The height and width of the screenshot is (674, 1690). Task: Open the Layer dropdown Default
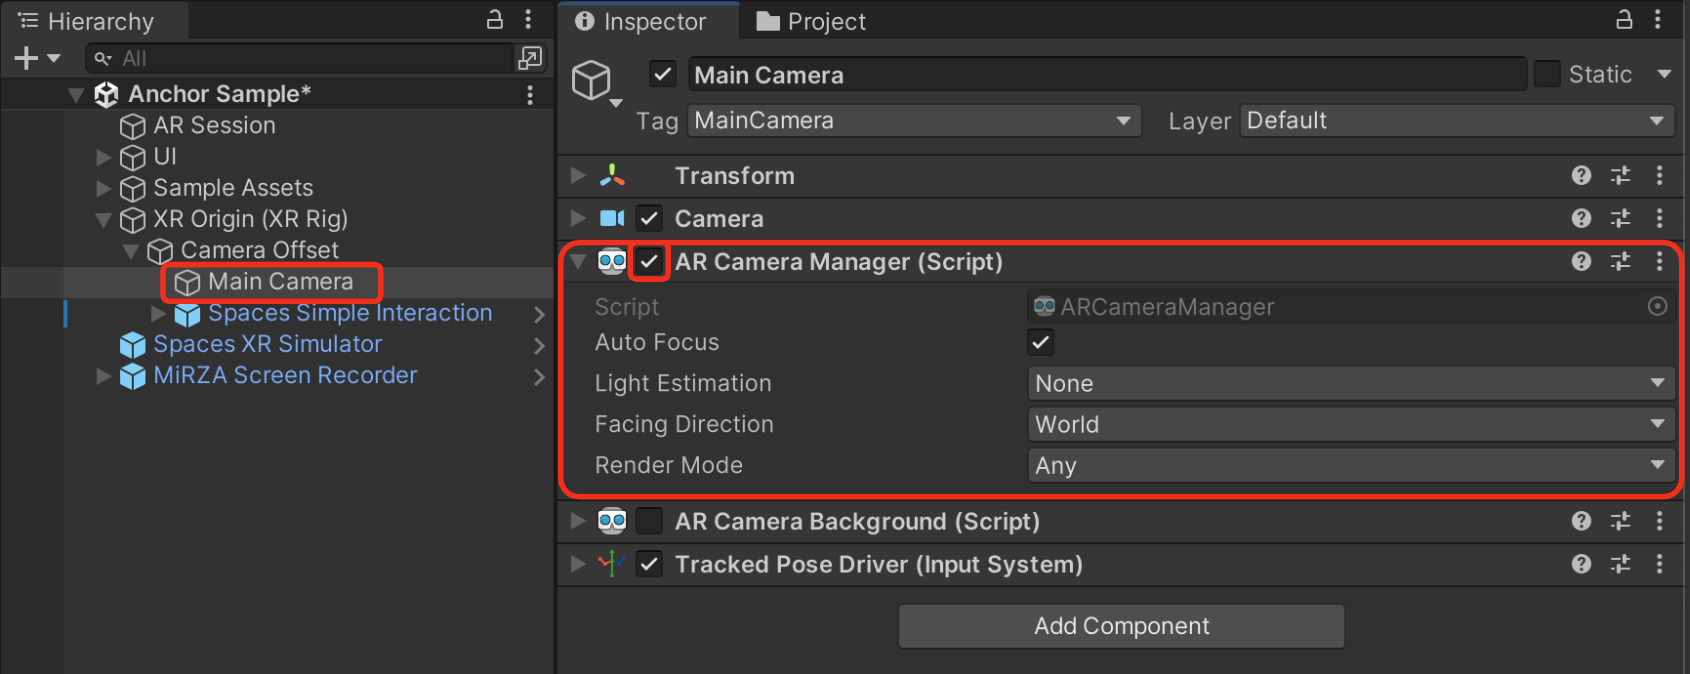pyautogui.click(x=1457, y=121)
